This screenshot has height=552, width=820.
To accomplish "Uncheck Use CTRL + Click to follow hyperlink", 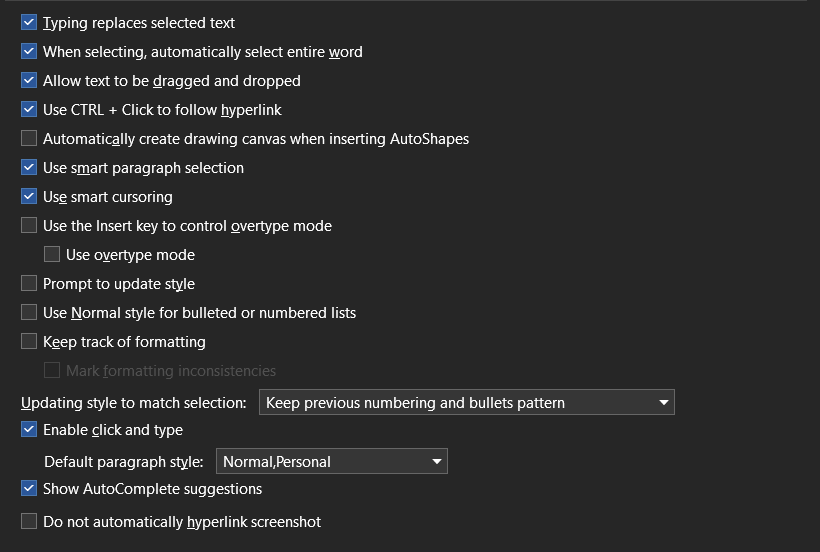I will 29,110.
